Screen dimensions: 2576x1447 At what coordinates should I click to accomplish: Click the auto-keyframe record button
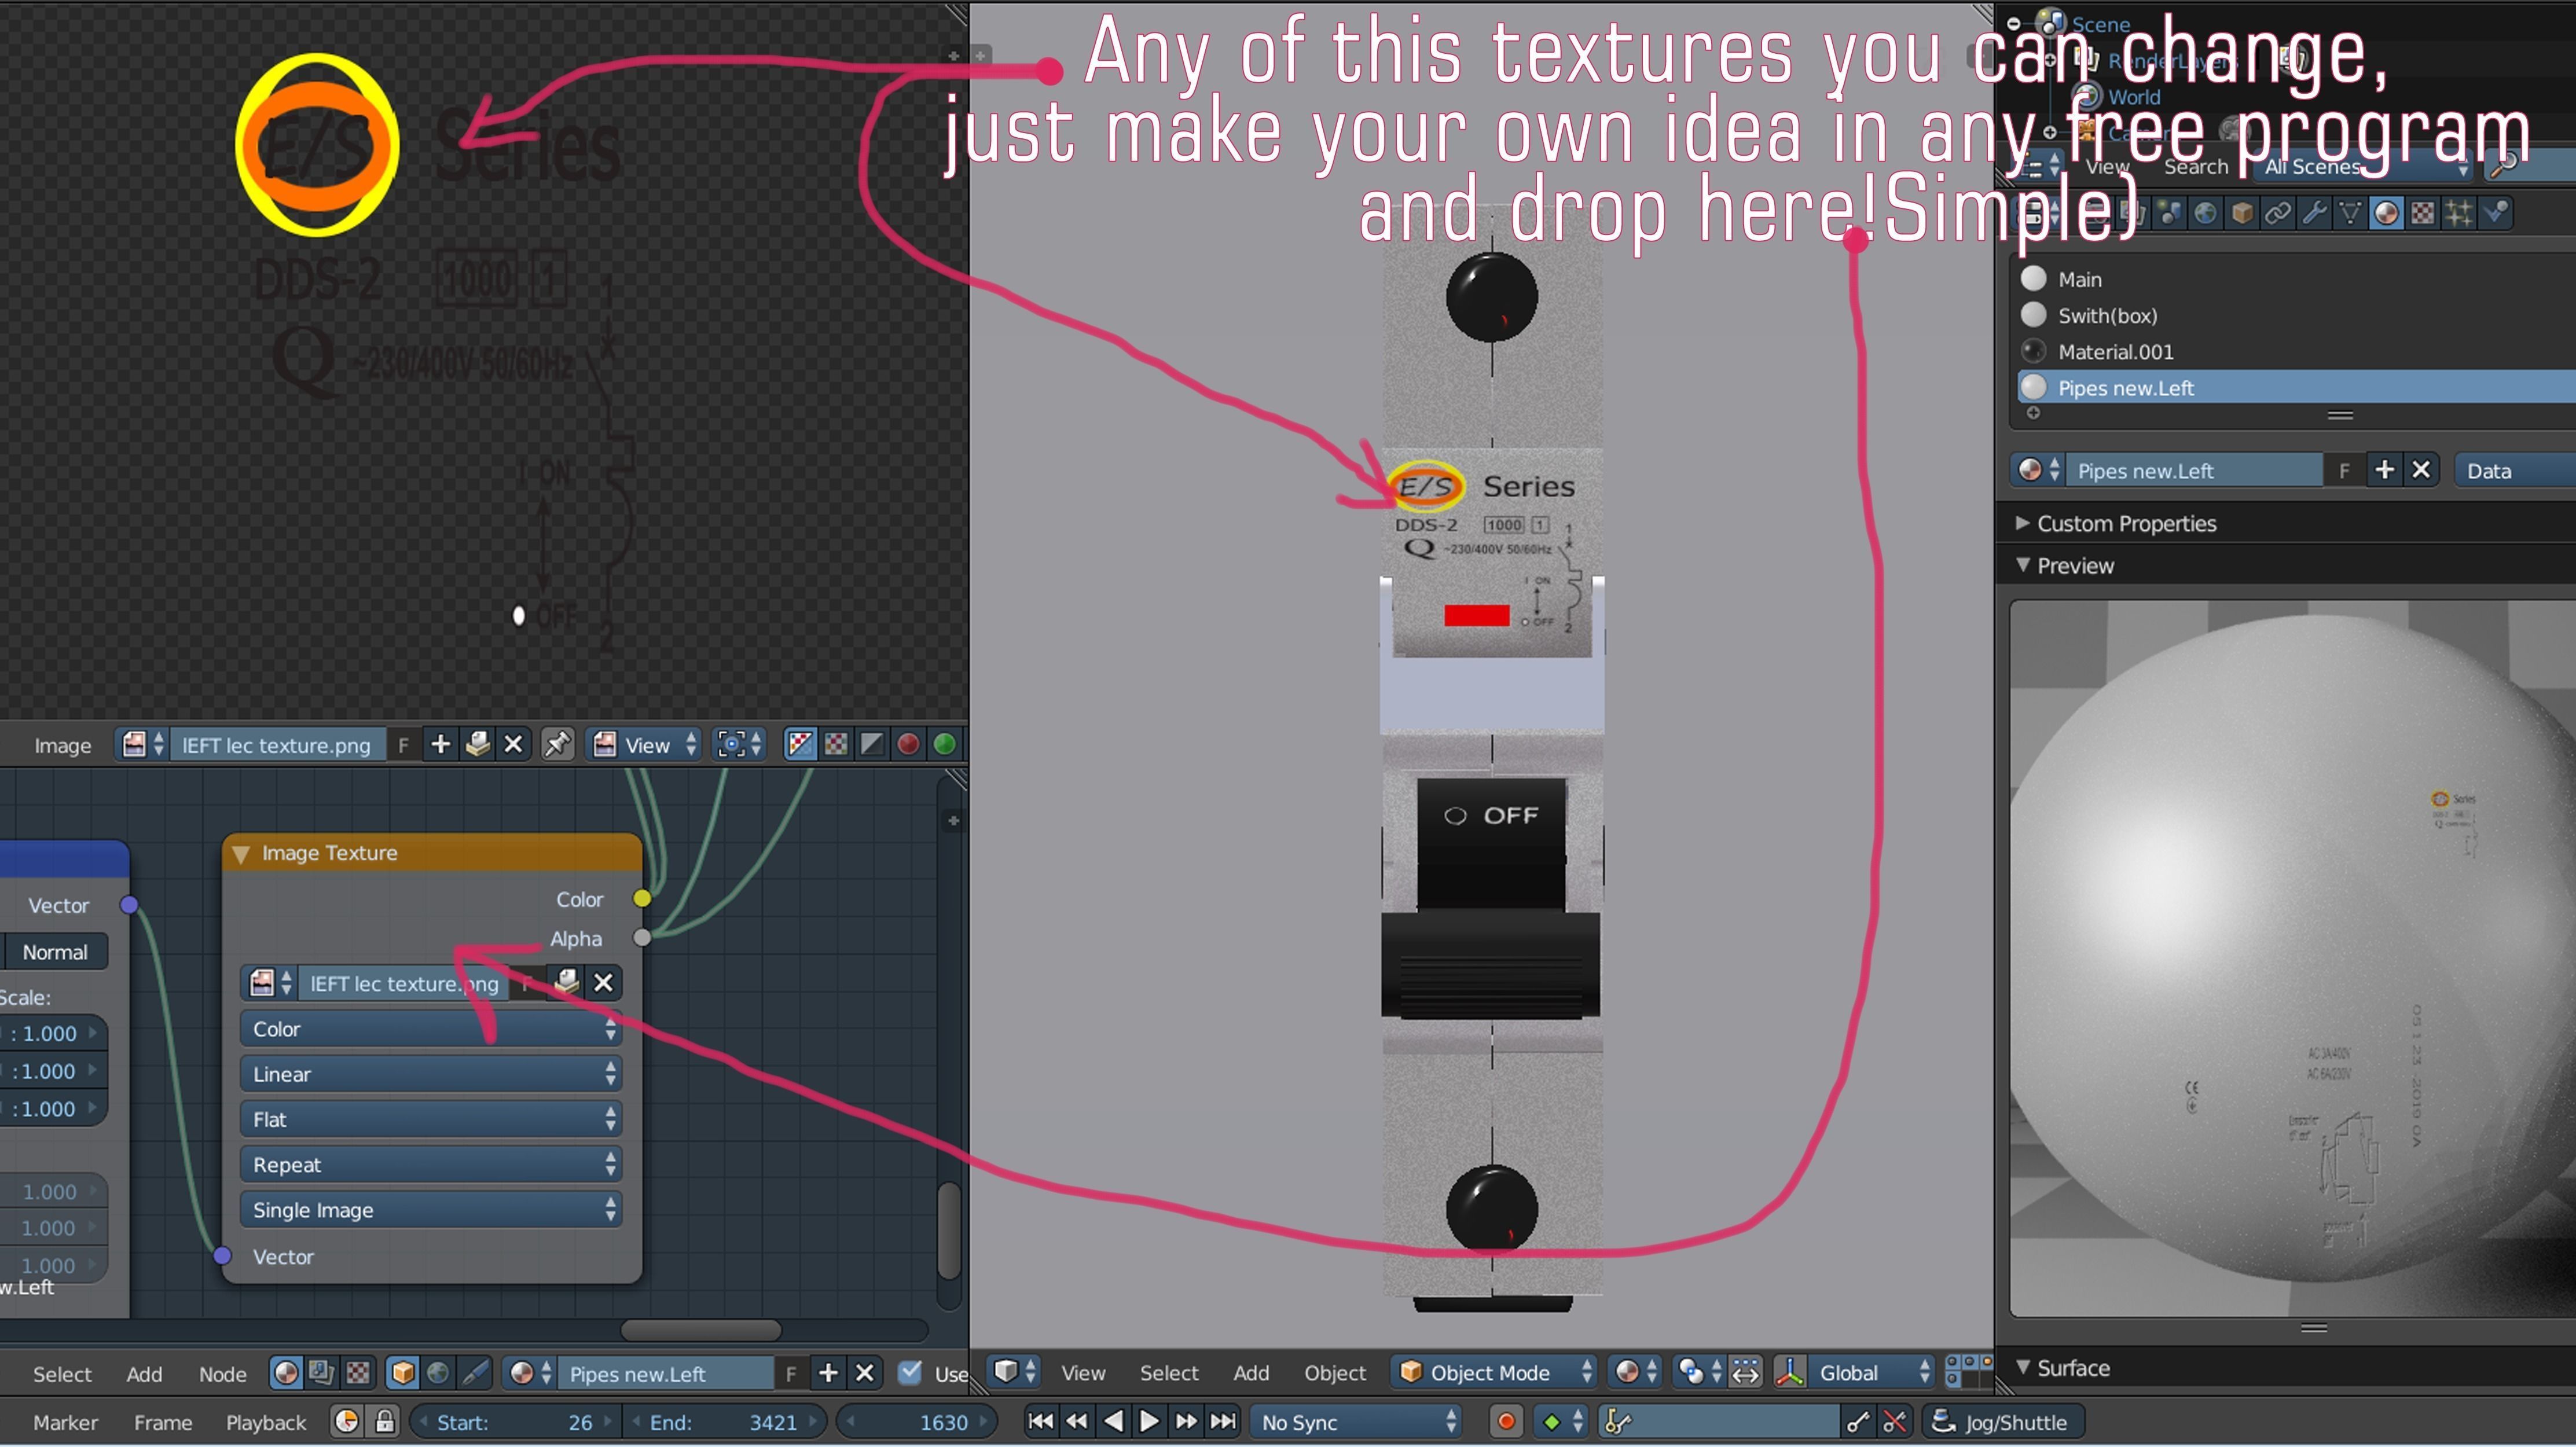(x=1506, y=1421)
